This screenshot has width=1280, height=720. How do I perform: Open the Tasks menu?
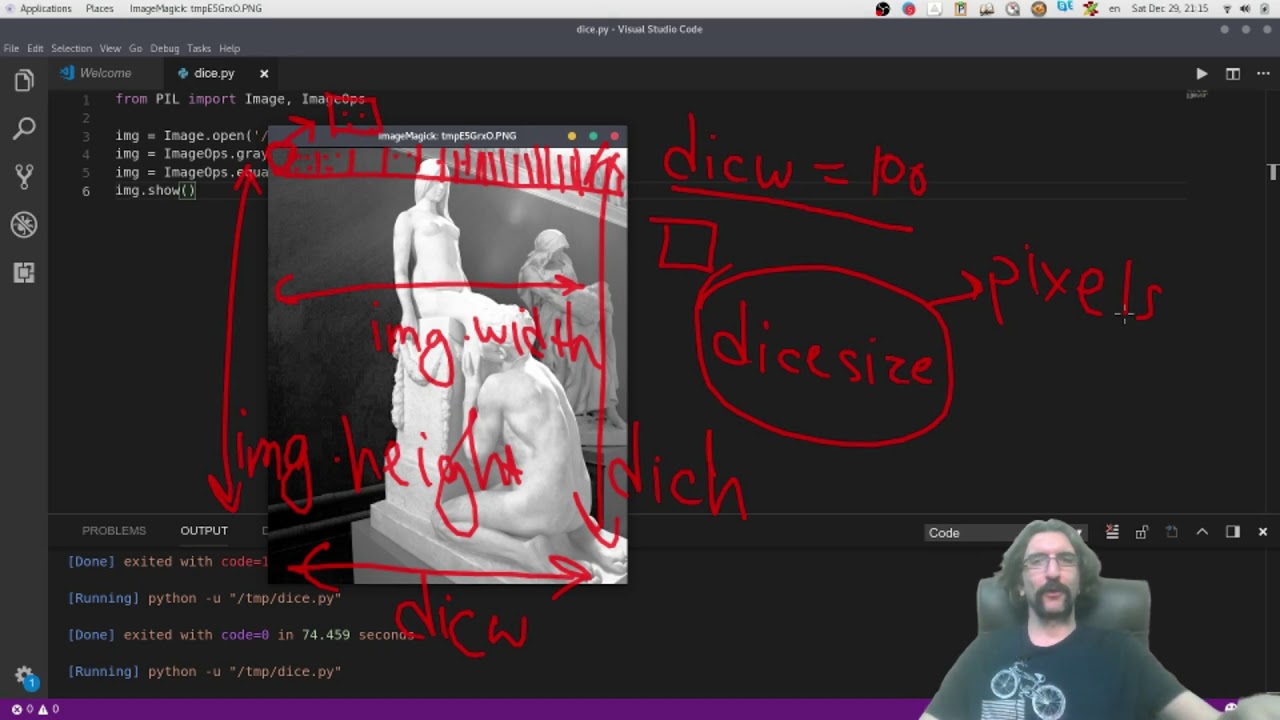click(199, 48)
